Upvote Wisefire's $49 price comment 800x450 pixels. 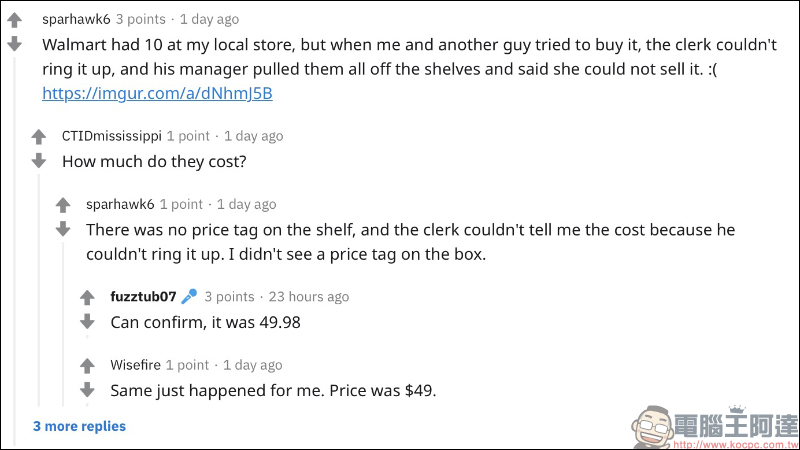click(87, 366)
